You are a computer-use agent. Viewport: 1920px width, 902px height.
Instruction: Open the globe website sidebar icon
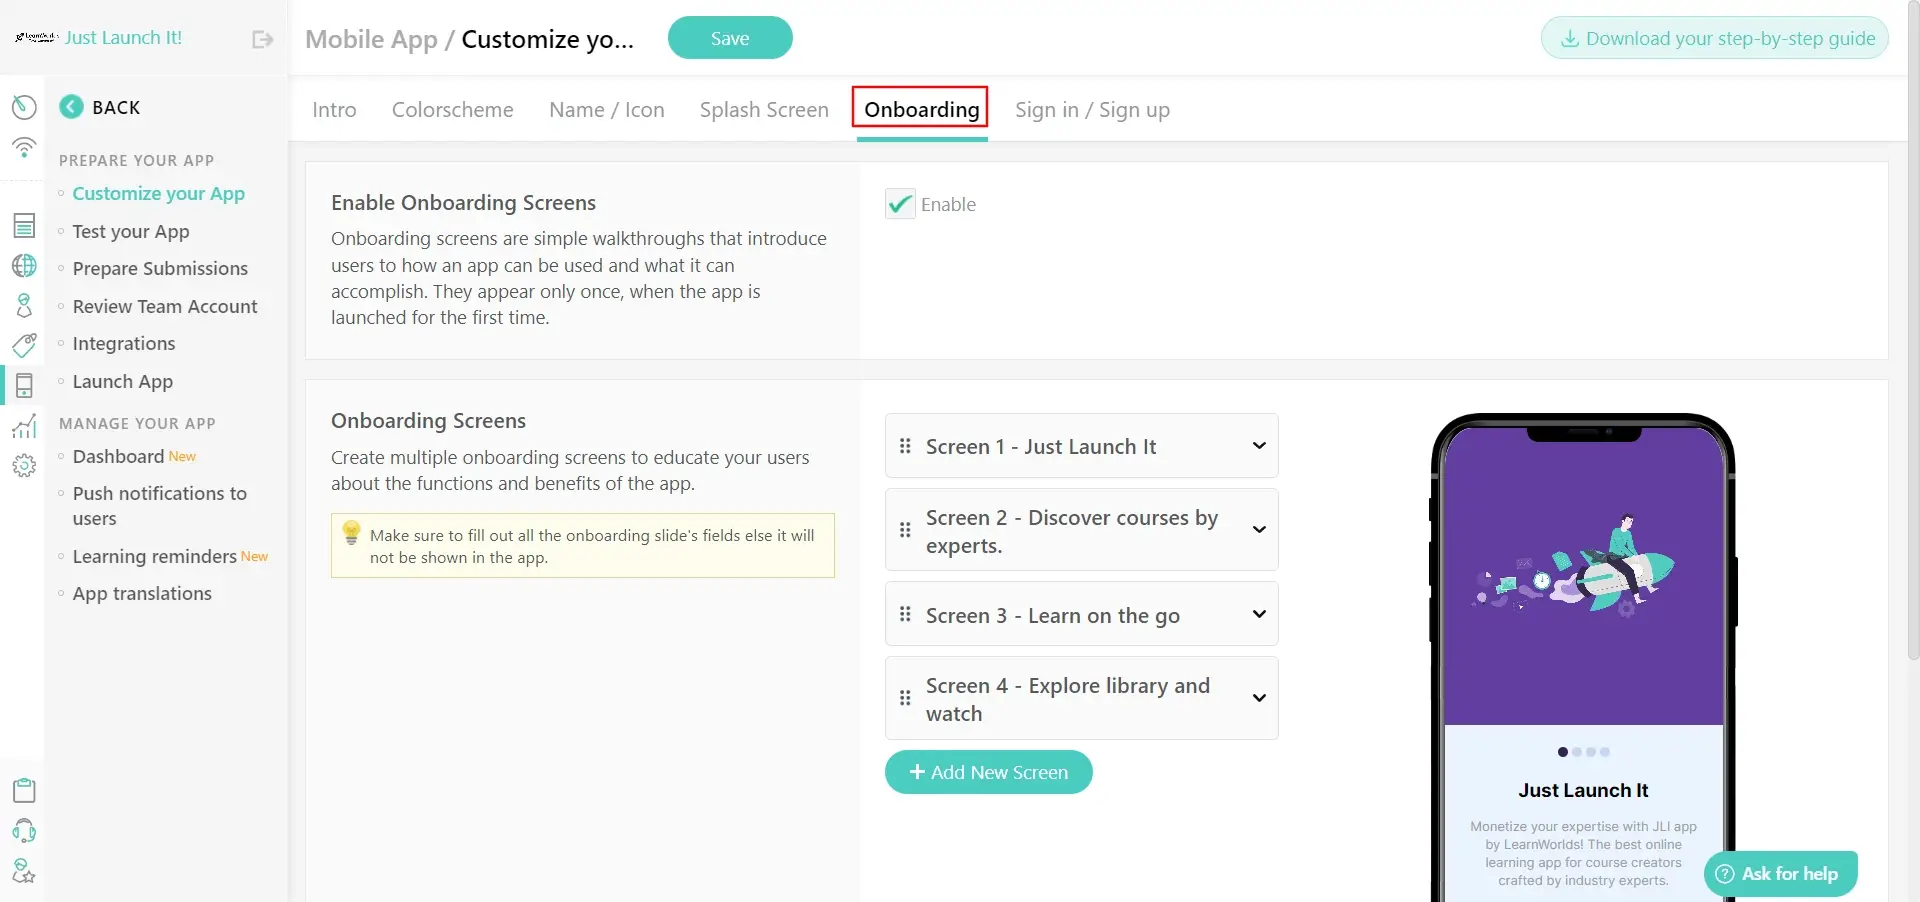coord(24,265)
